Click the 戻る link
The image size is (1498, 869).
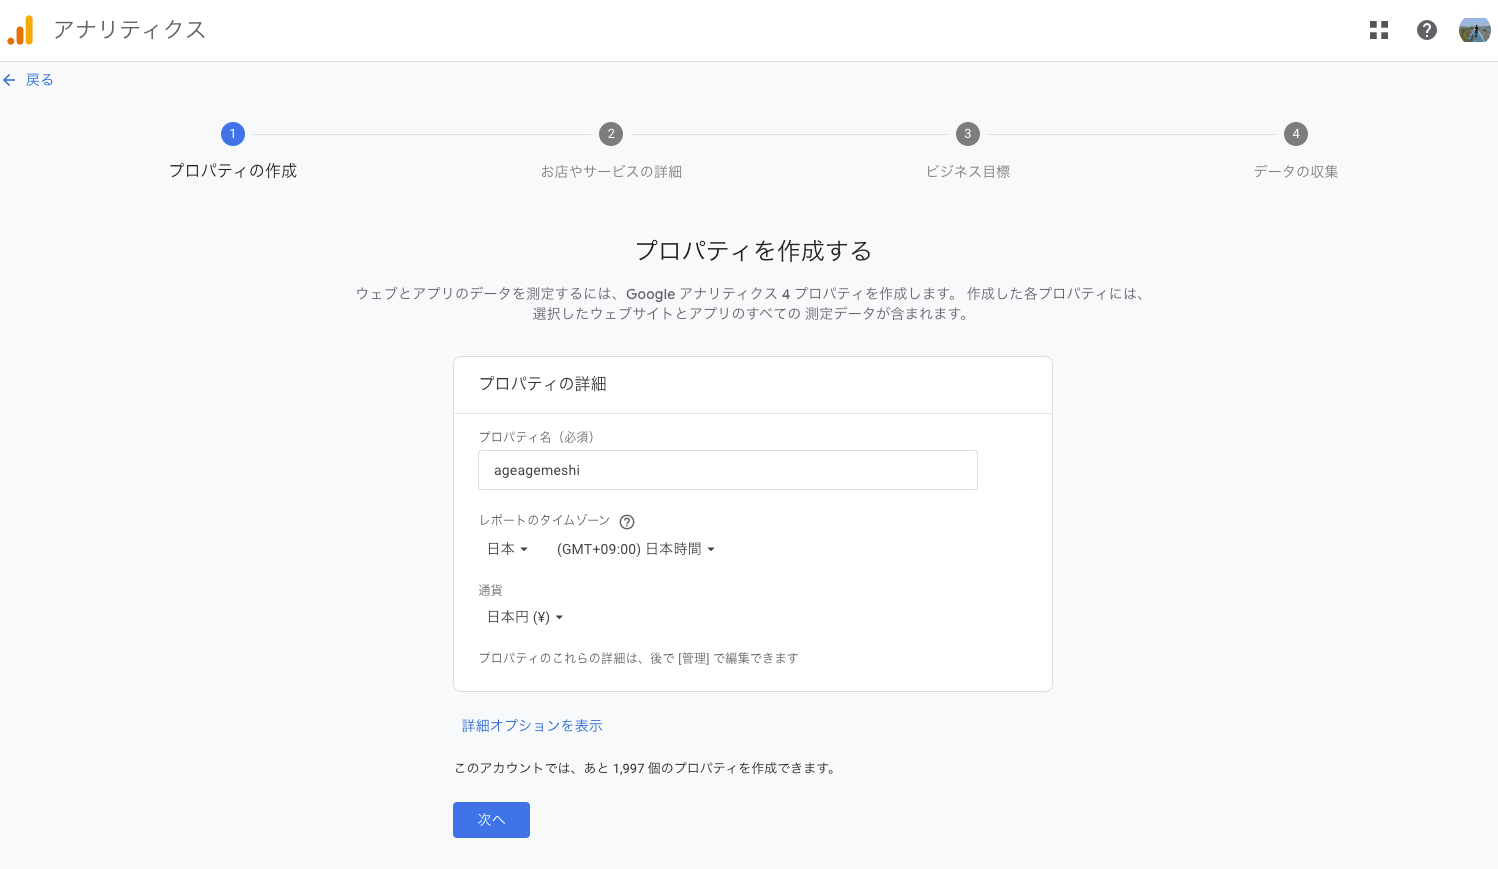[x=40, y=80]
